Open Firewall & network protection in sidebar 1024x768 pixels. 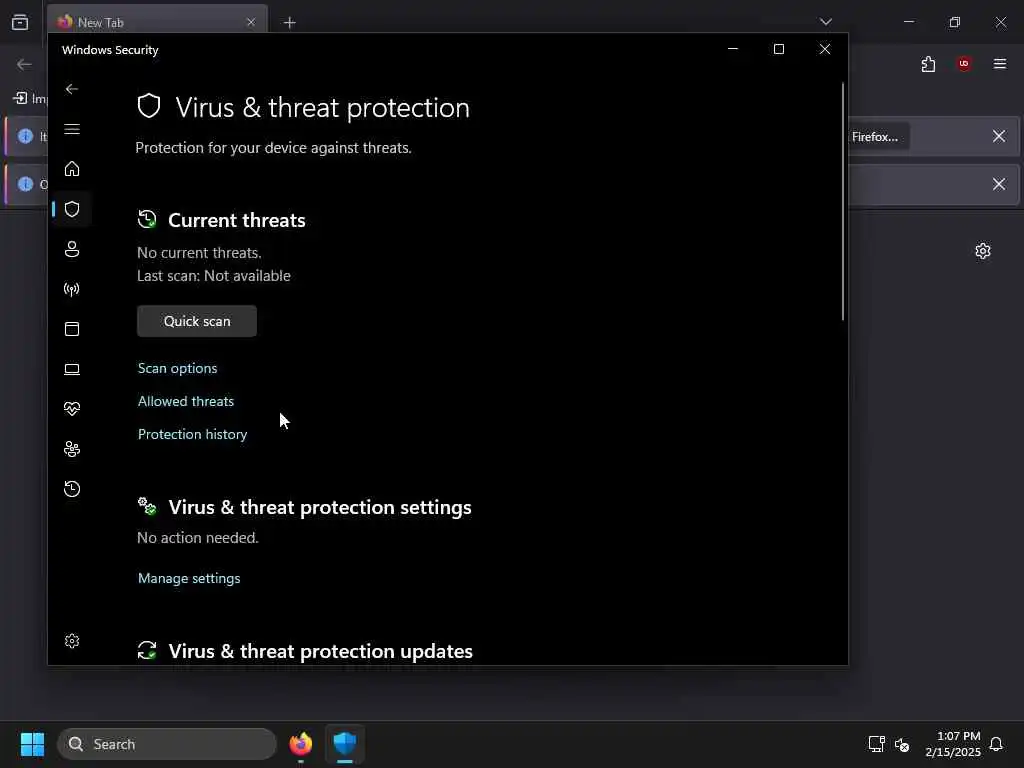point(72,289)
